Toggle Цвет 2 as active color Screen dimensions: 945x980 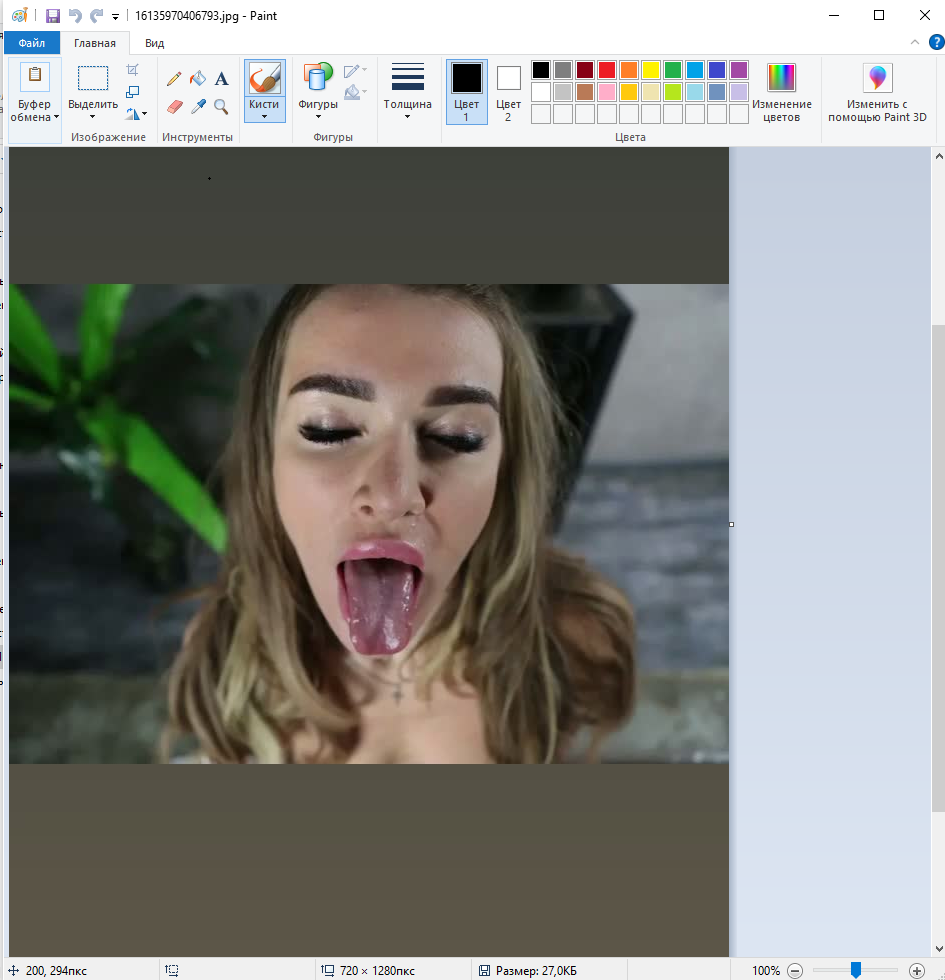tap(508, 90)
